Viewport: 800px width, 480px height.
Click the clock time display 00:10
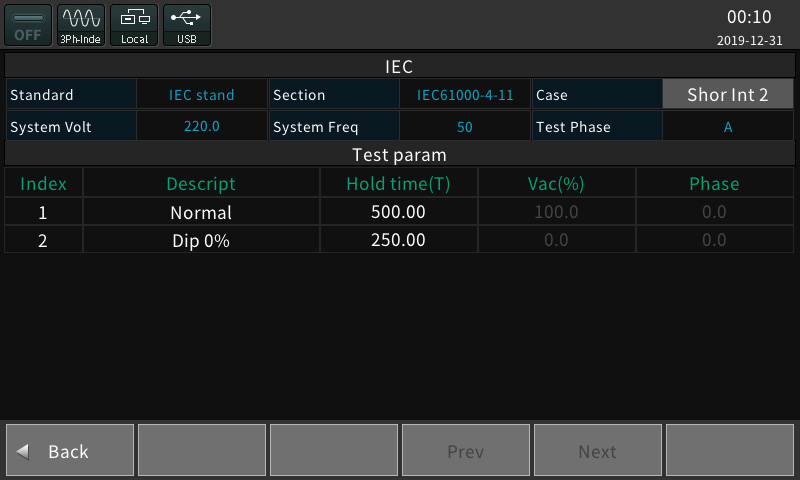click(749, 17)
